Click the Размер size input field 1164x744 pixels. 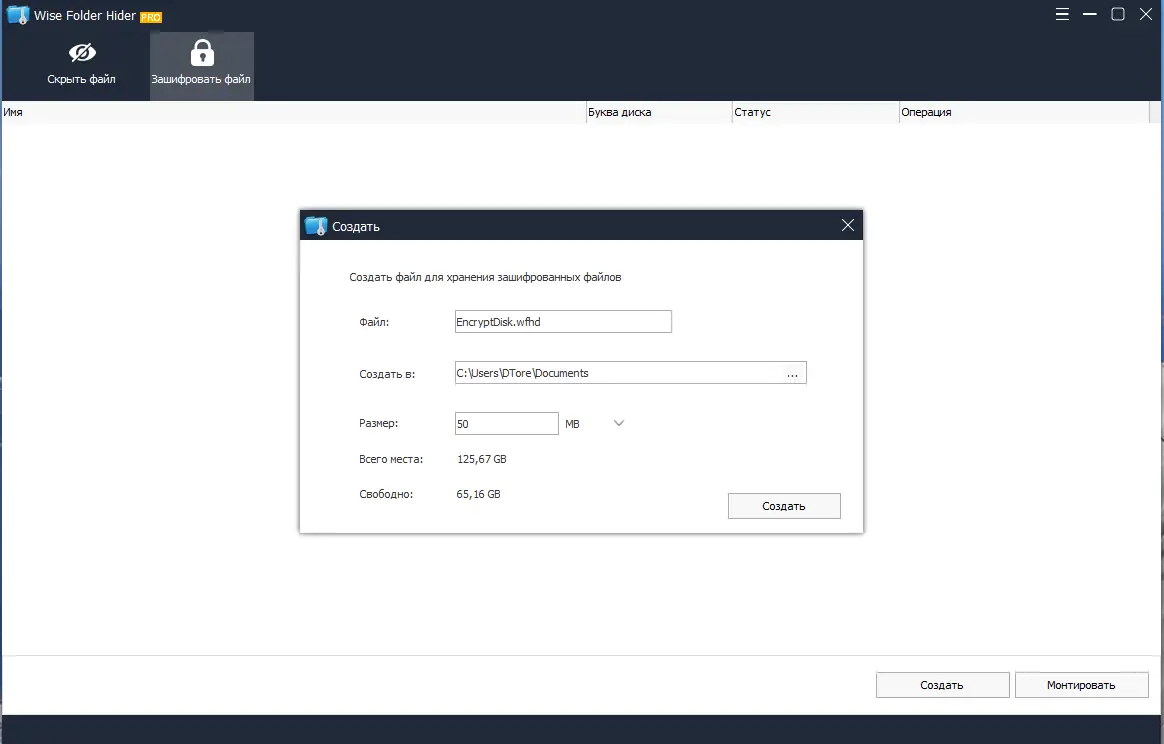(x=506, y=423)
